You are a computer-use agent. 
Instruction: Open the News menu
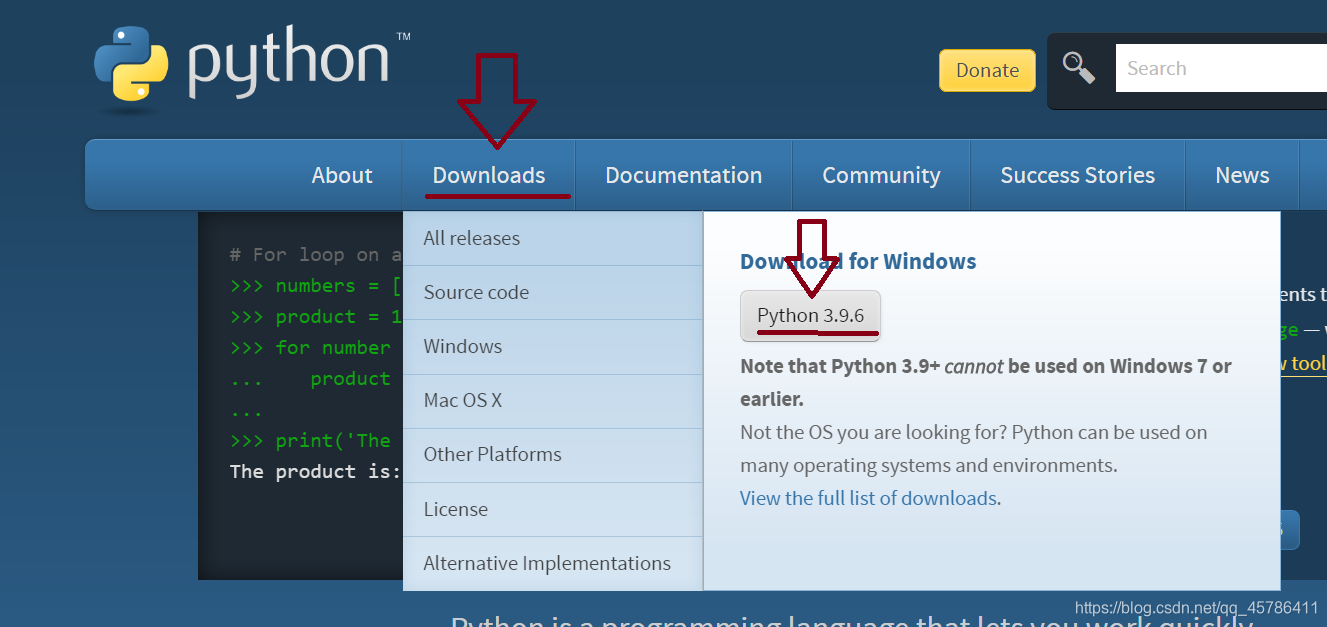pyautogui.click(x=1242, y=175)
